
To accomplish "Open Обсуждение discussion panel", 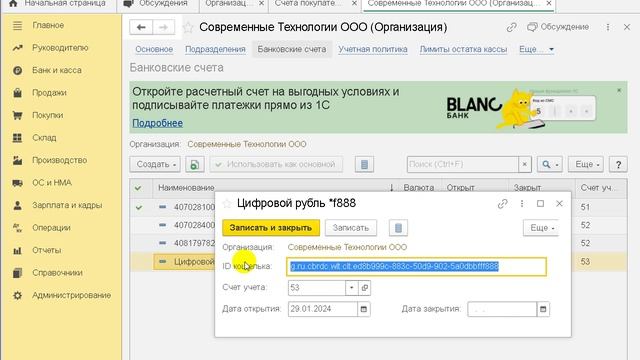I will [x=558, y=27].
